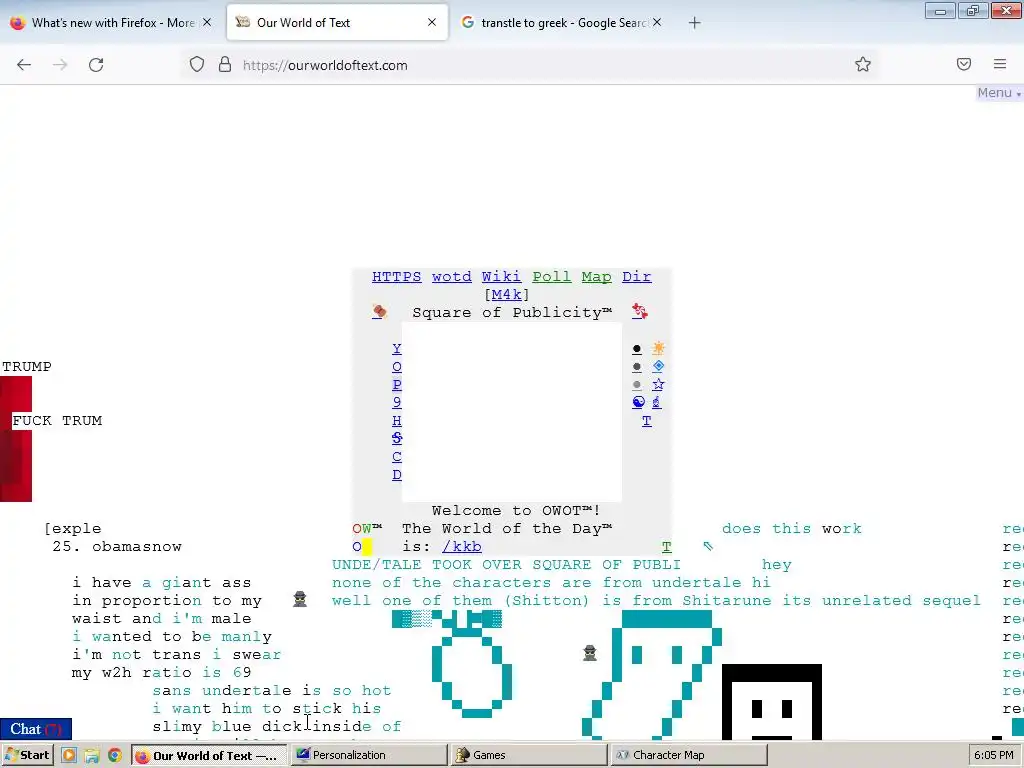Click the light gray circle link
Image resolution: width=1024 pixels, height=768 pixels.
coord(637,385)
